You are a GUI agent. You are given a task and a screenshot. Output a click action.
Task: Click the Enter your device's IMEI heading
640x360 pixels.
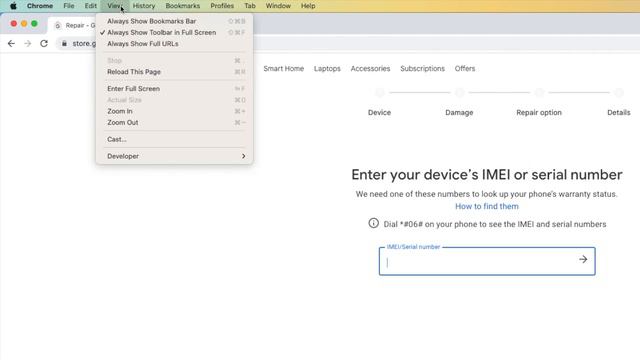click(487, 175)
